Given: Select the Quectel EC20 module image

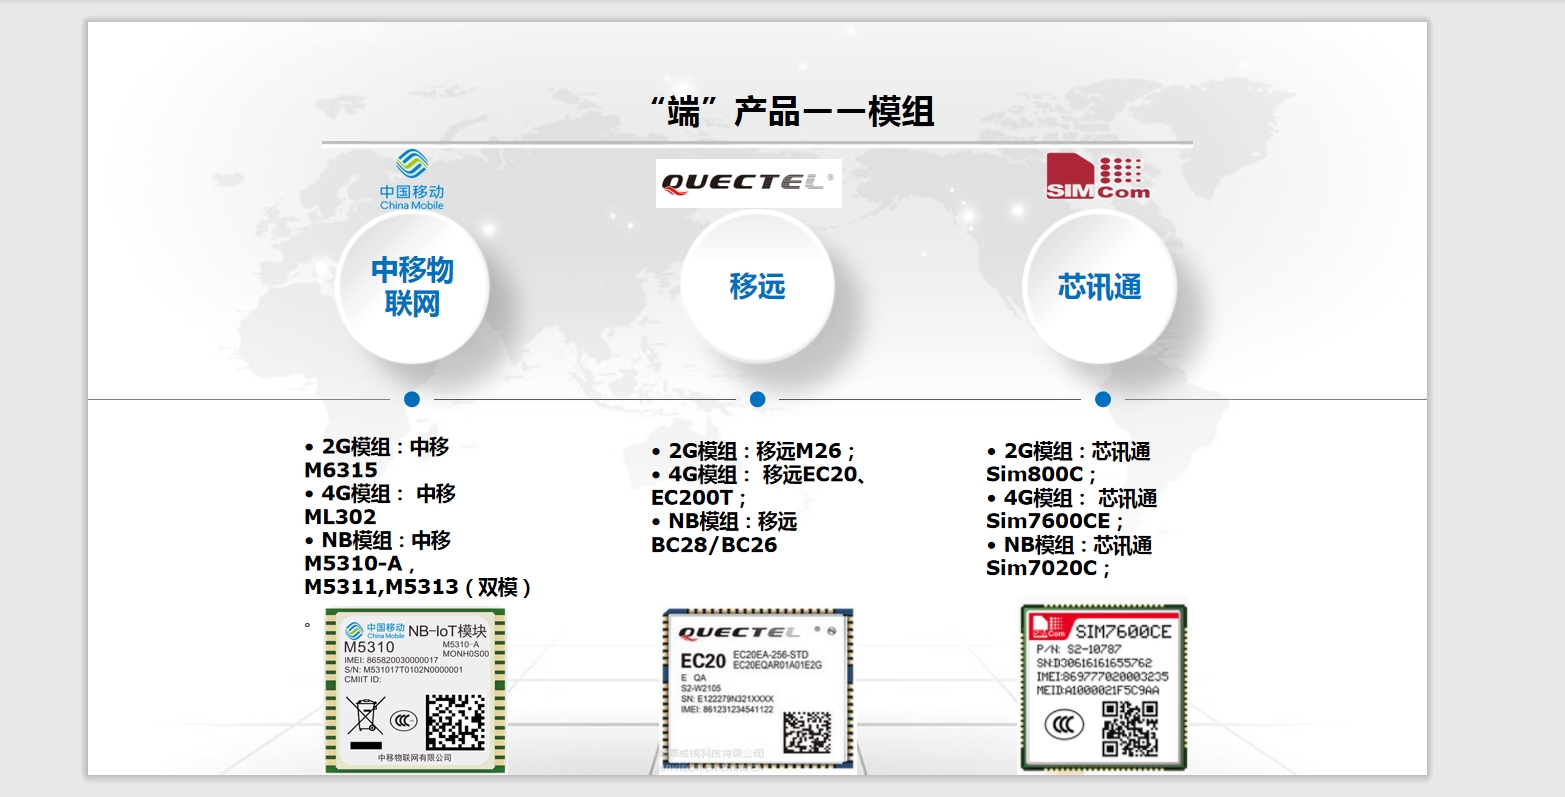Looking at the screenshot, I should (757, 688).
